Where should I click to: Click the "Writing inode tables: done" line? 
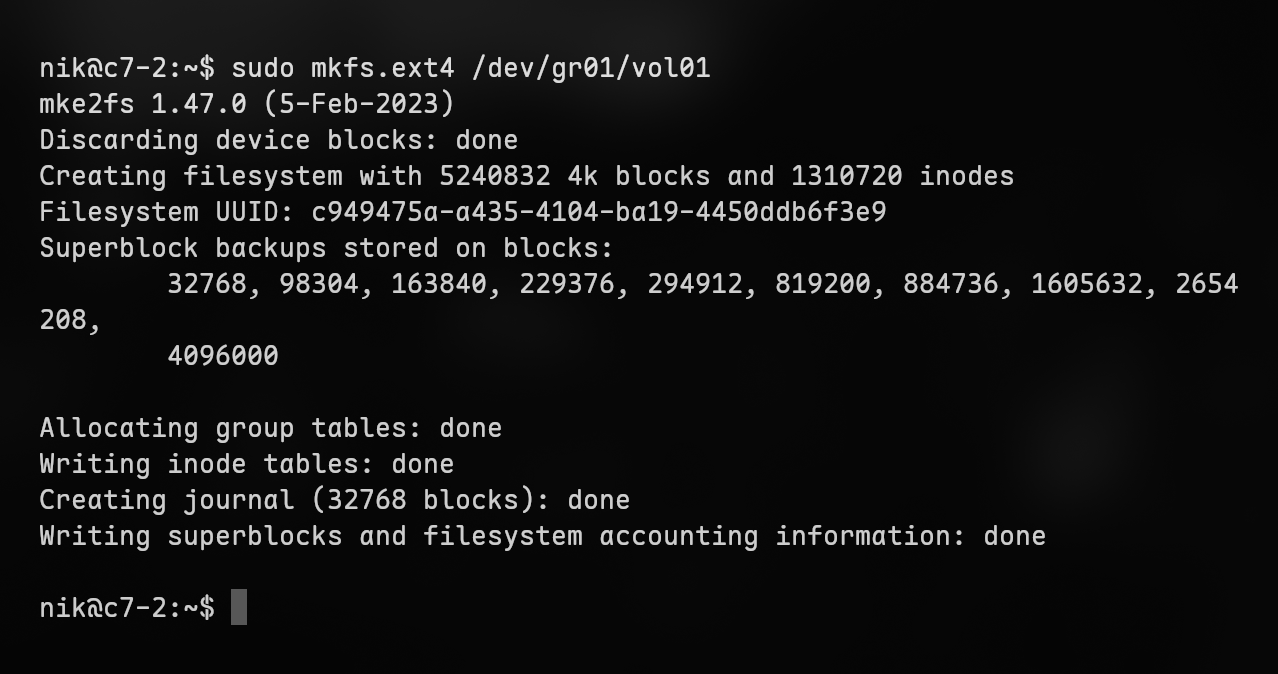(x=246, y=464)
